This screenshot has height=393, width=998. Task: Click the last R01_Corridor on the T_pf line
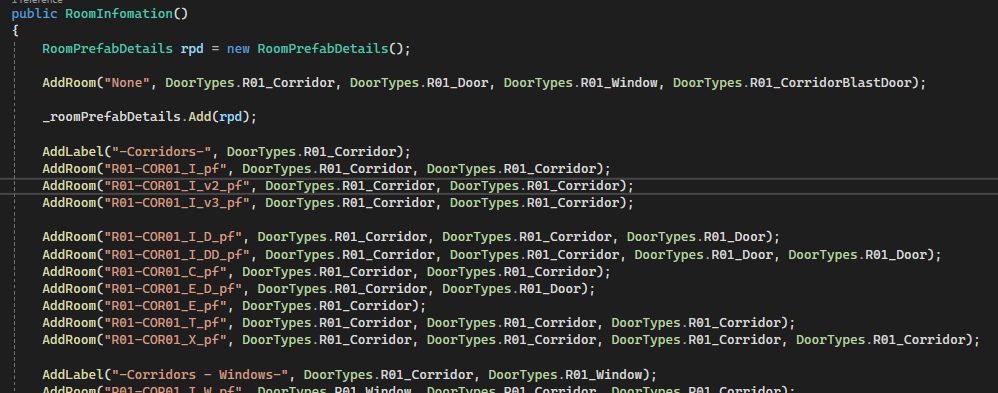click(x=734, y=323)
